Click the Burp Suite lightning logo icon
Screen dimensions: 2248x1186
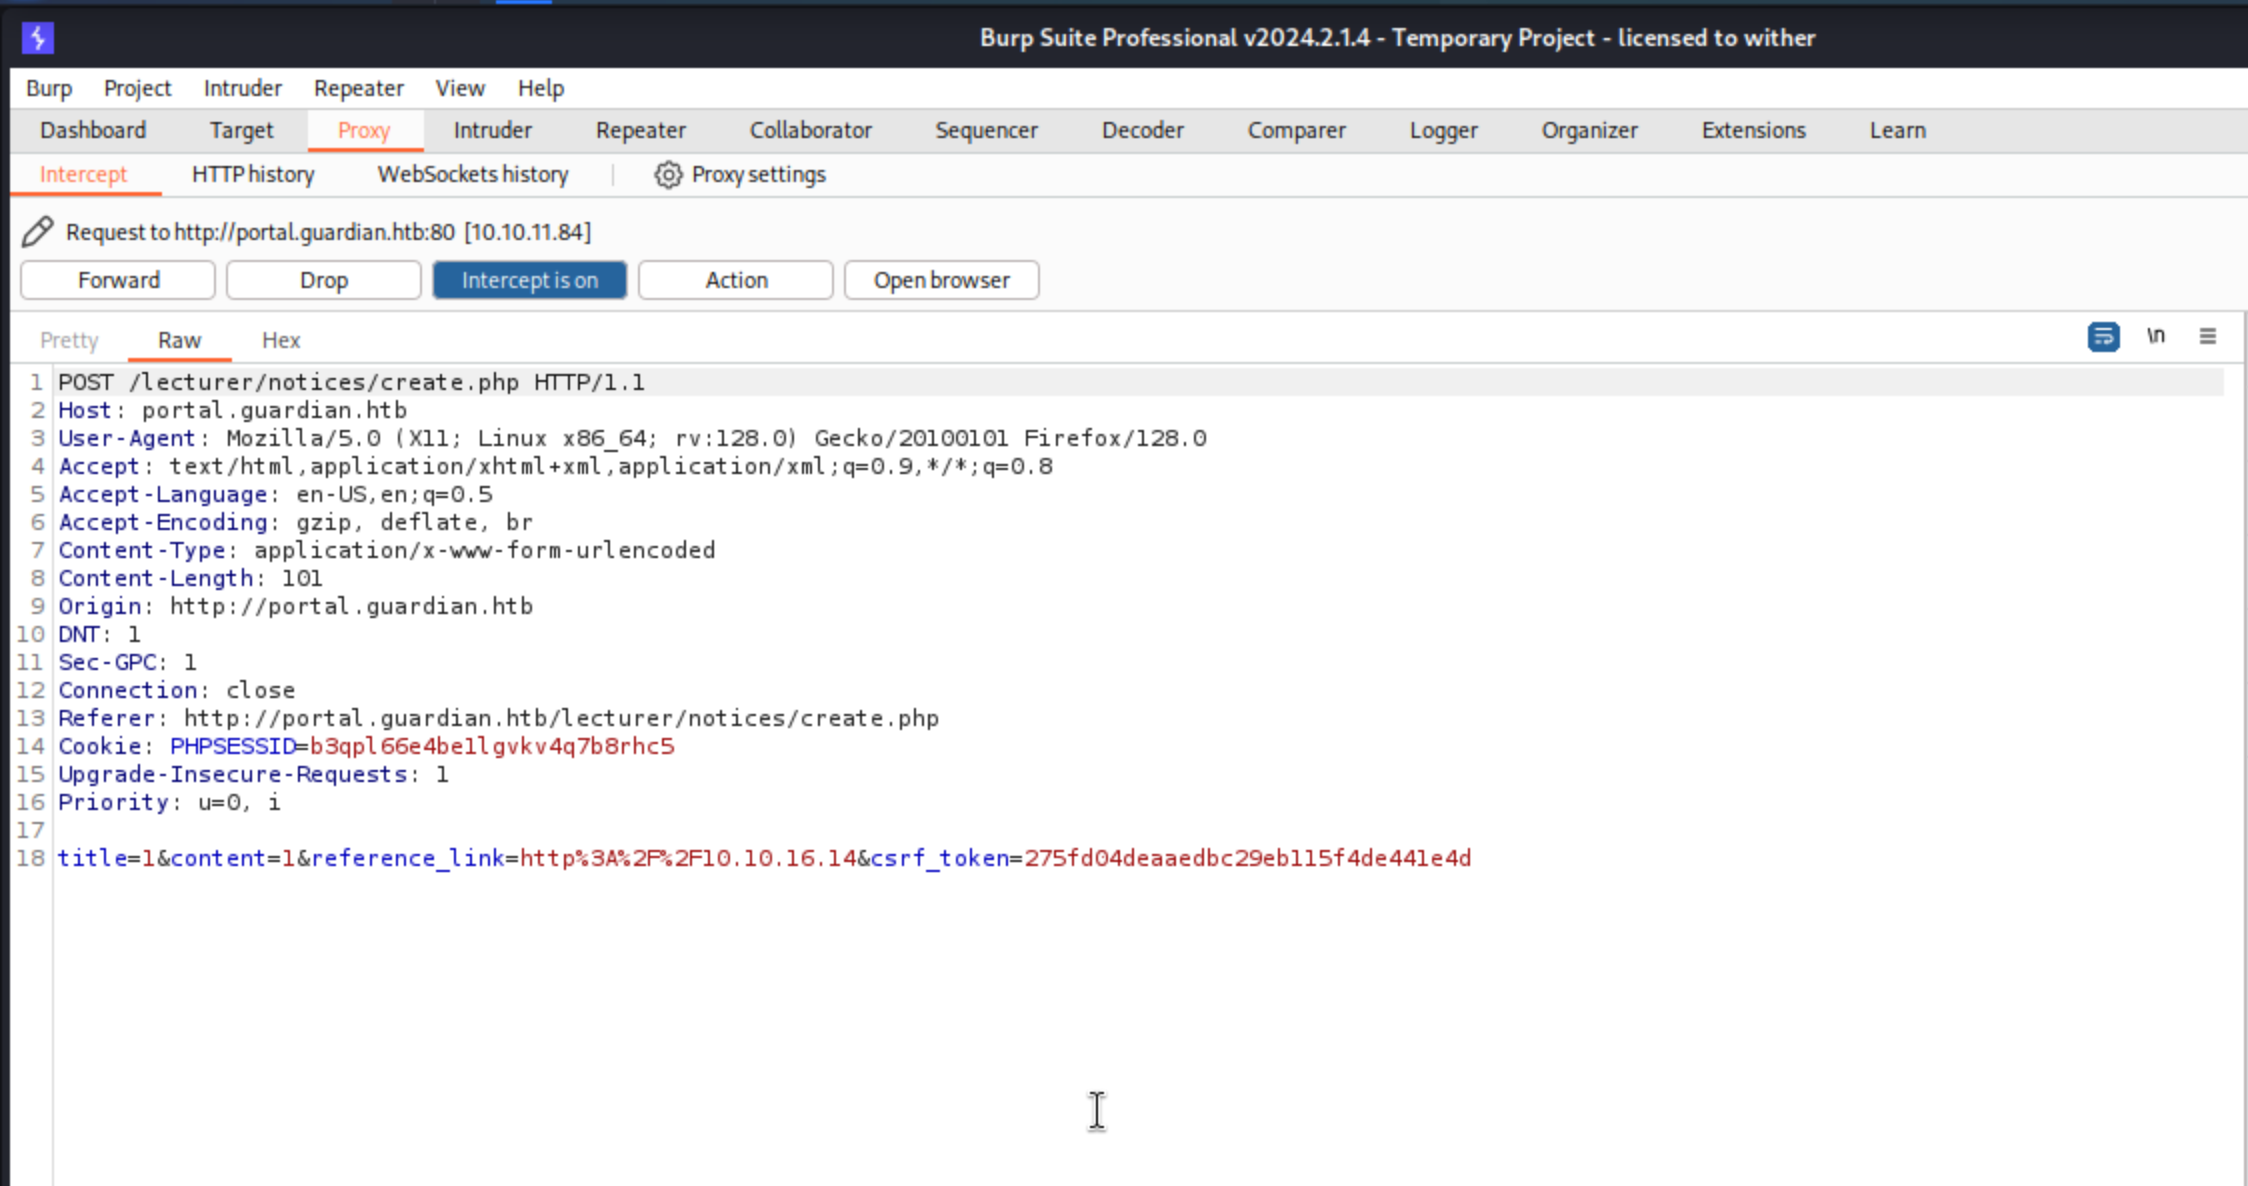38,38
